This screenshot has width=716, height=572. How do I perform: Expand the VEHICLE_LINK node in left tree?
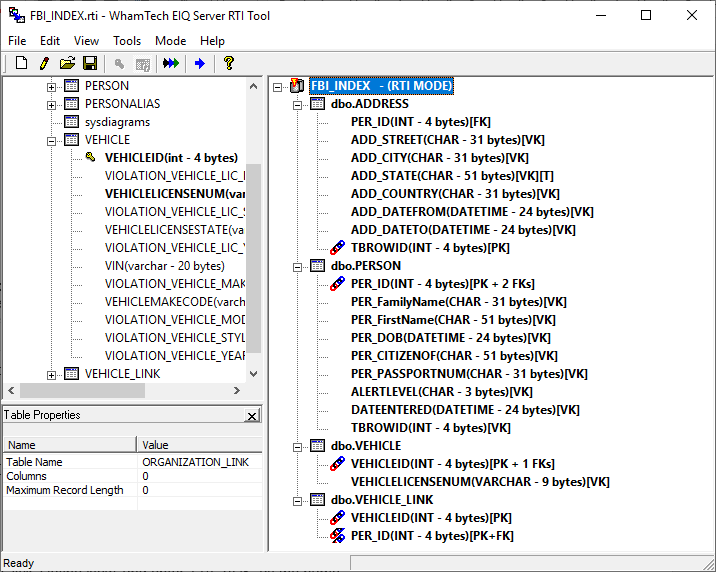[x=52, y=375]
